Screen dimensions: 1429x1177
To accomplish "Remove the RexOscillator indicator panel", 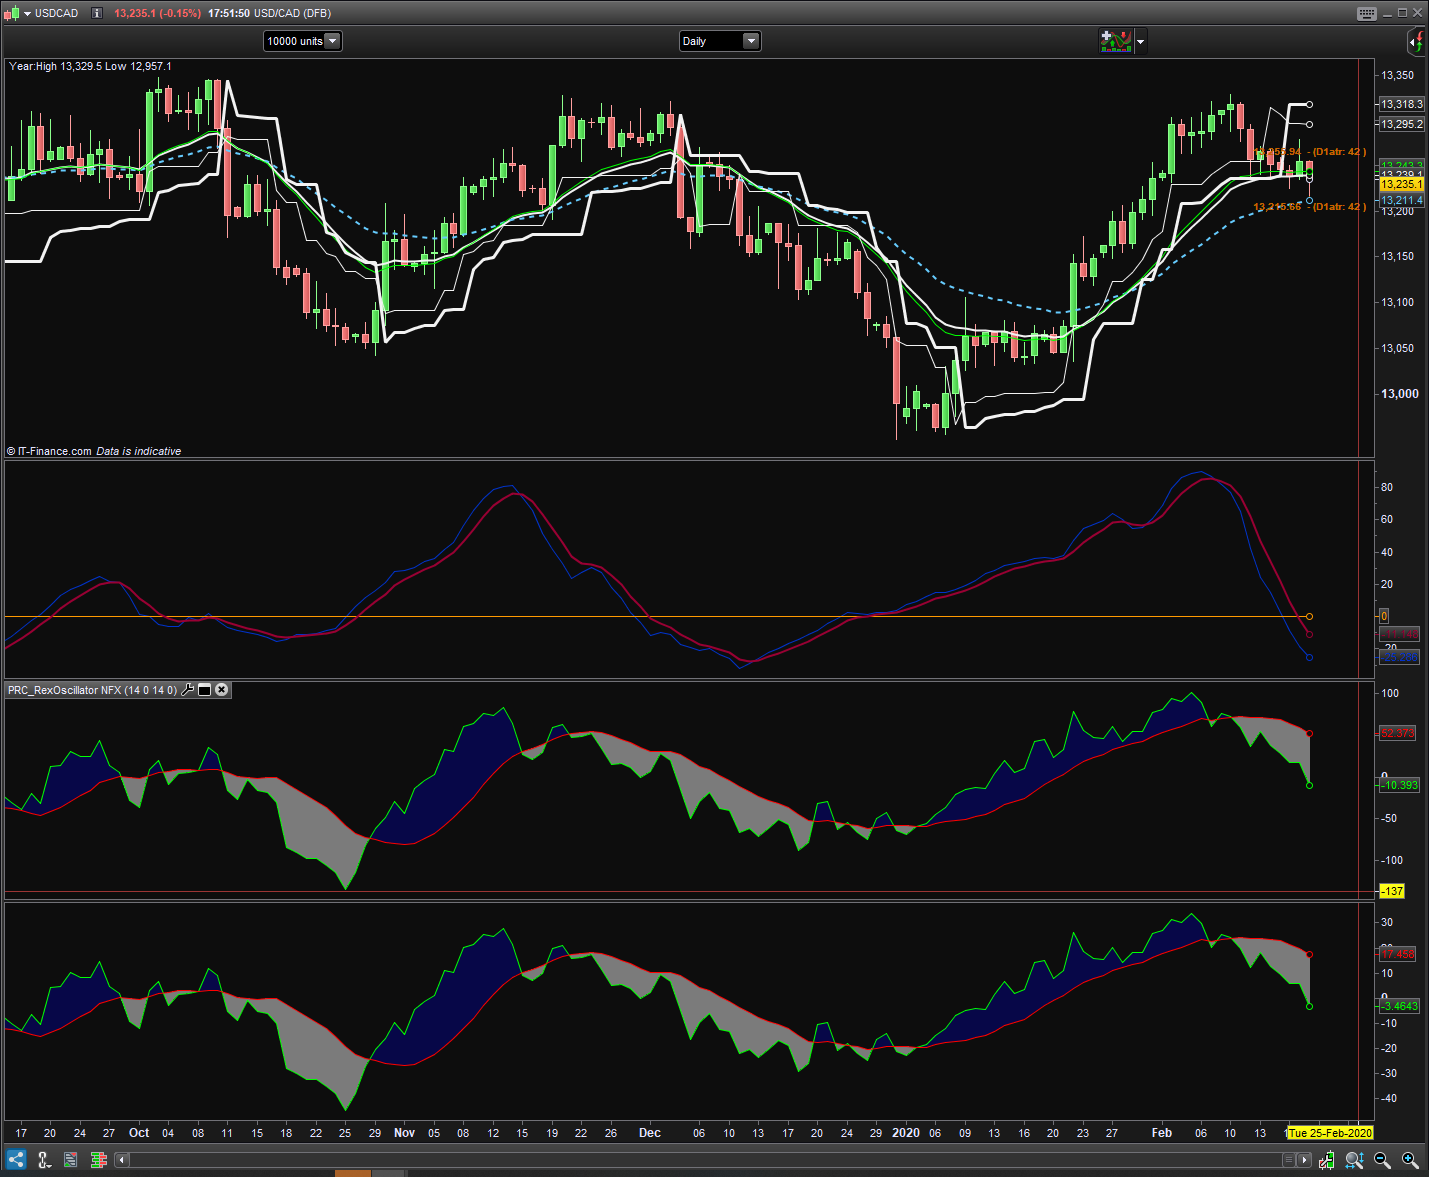I will [x=222, y=690].
